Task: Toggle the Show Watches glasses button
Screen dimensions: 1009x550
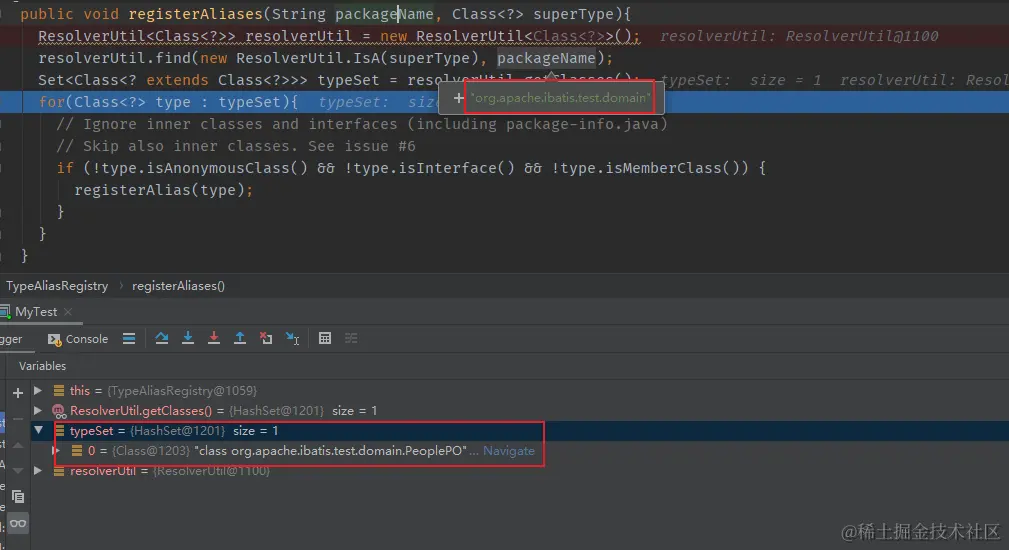Action: pyautogui.click(x=18, y=524)
